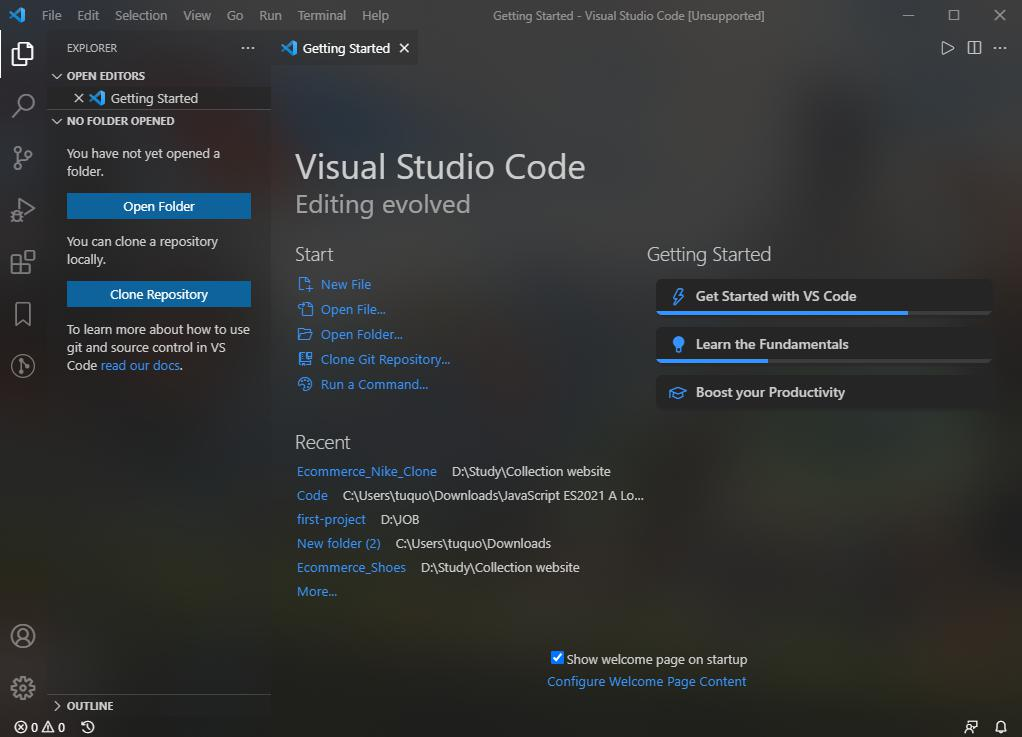1022x737 pixels.
Task: Open the Run and Debug view
Action: (x=22, y=210)
